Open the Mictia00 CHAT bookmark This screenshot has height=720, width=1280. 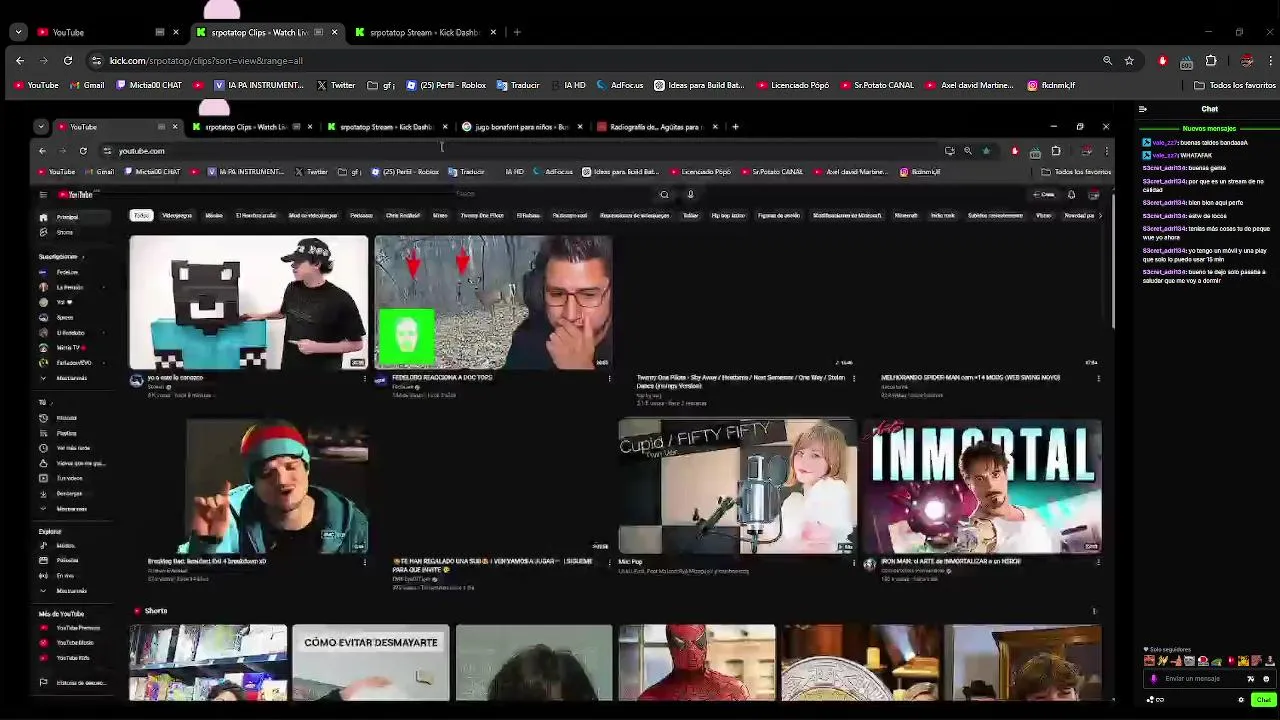pyautogui.click(x=149, y=85)
